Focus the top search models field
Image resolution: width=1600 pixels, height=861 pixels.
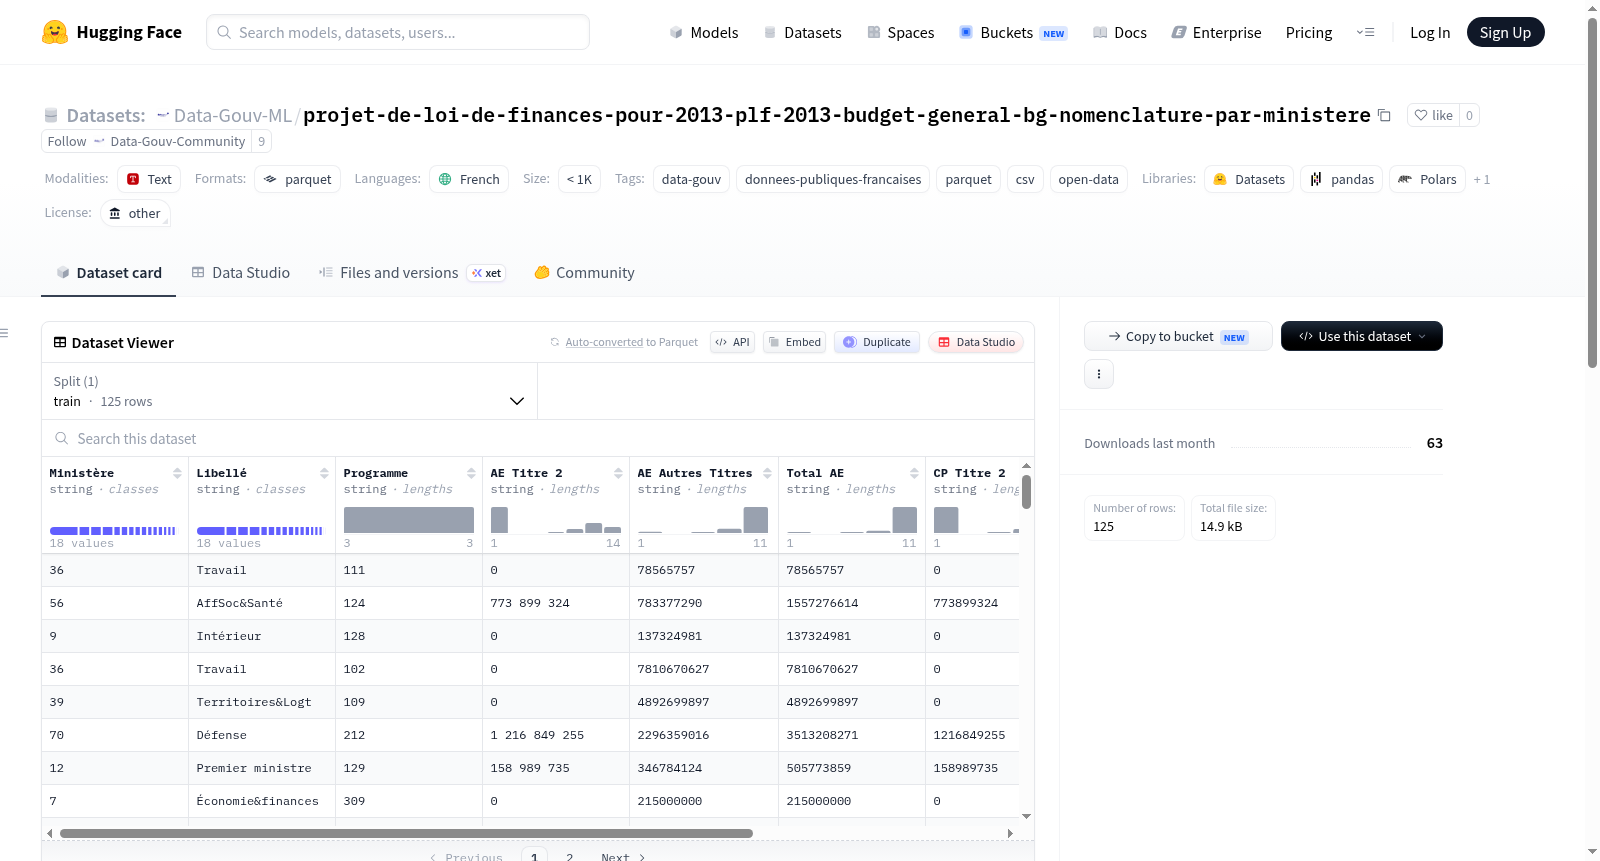pos(398,32)
